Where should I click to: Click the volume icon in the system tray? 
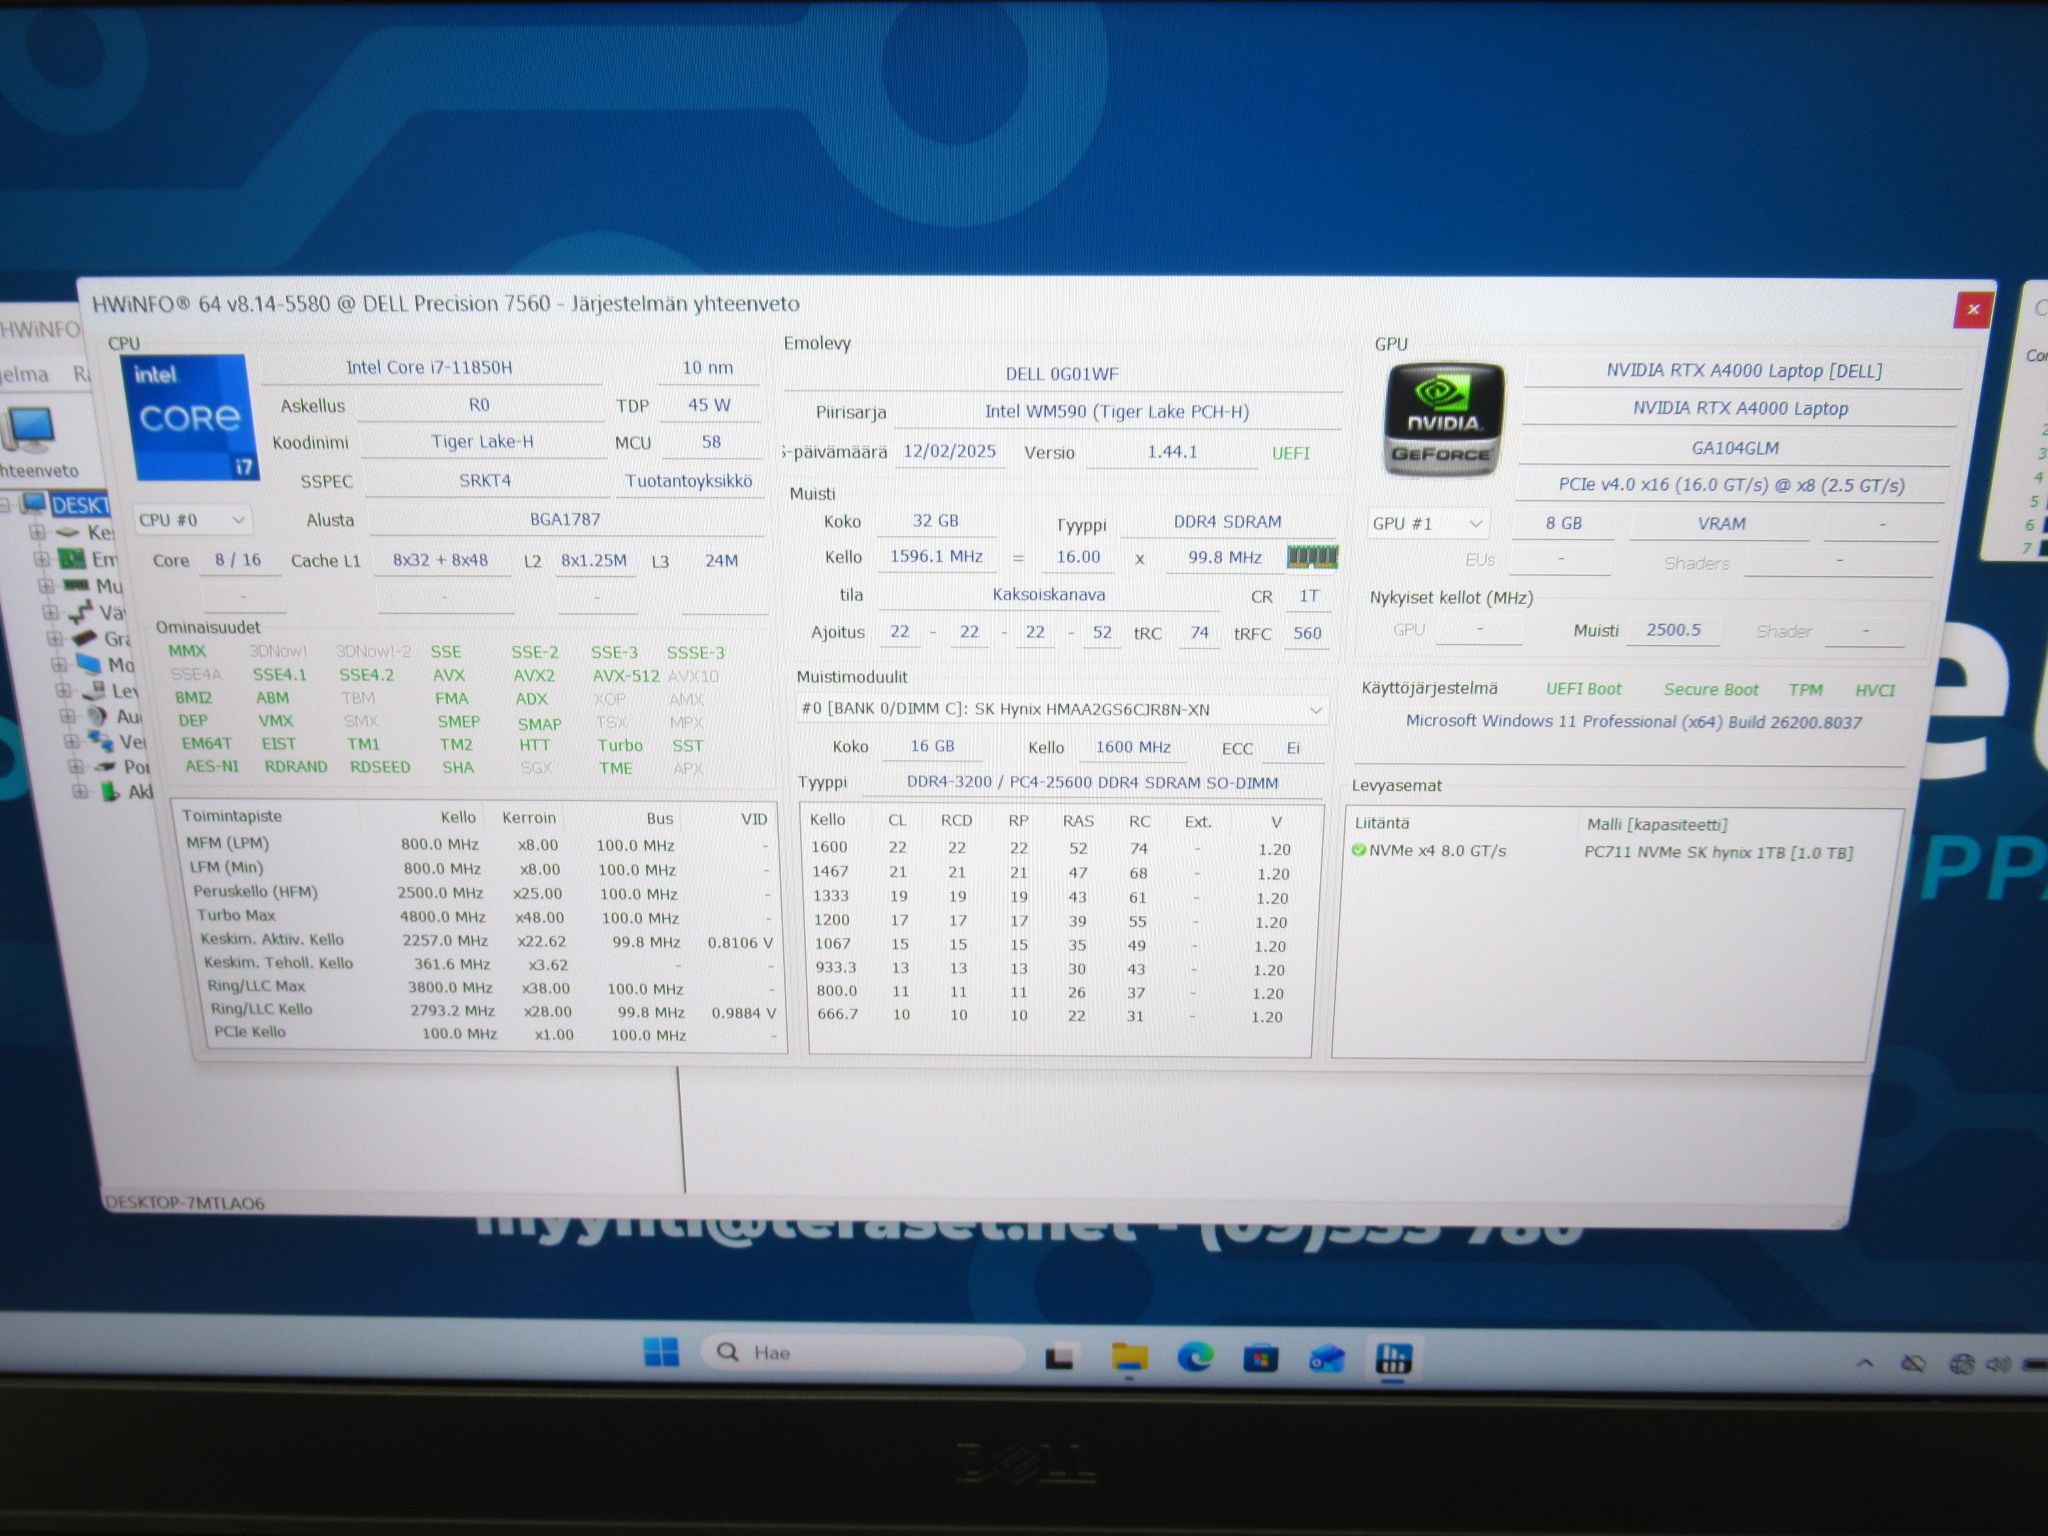(x=1998, y=1364)
